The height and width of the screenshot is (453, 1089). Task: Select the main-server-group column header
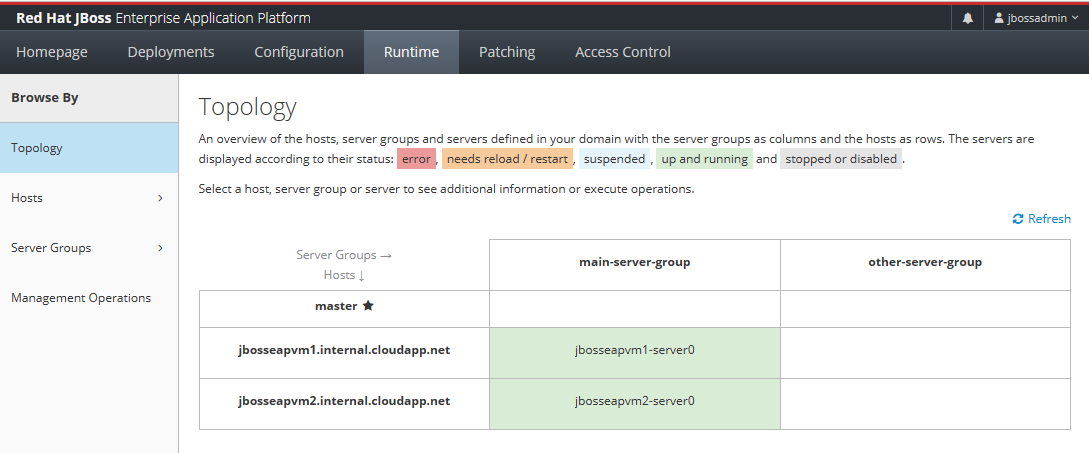pos(635,263)
